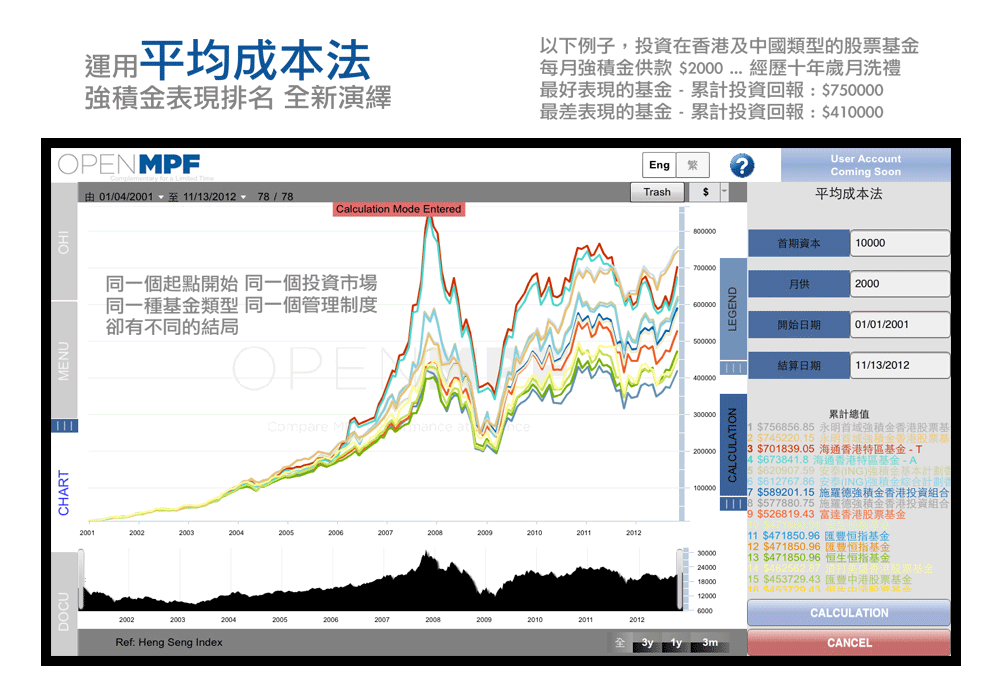Click the left handle of the Heng Seng range selector
The width and height of the screenshot is (1000, 700).
(x=83, y=577)
